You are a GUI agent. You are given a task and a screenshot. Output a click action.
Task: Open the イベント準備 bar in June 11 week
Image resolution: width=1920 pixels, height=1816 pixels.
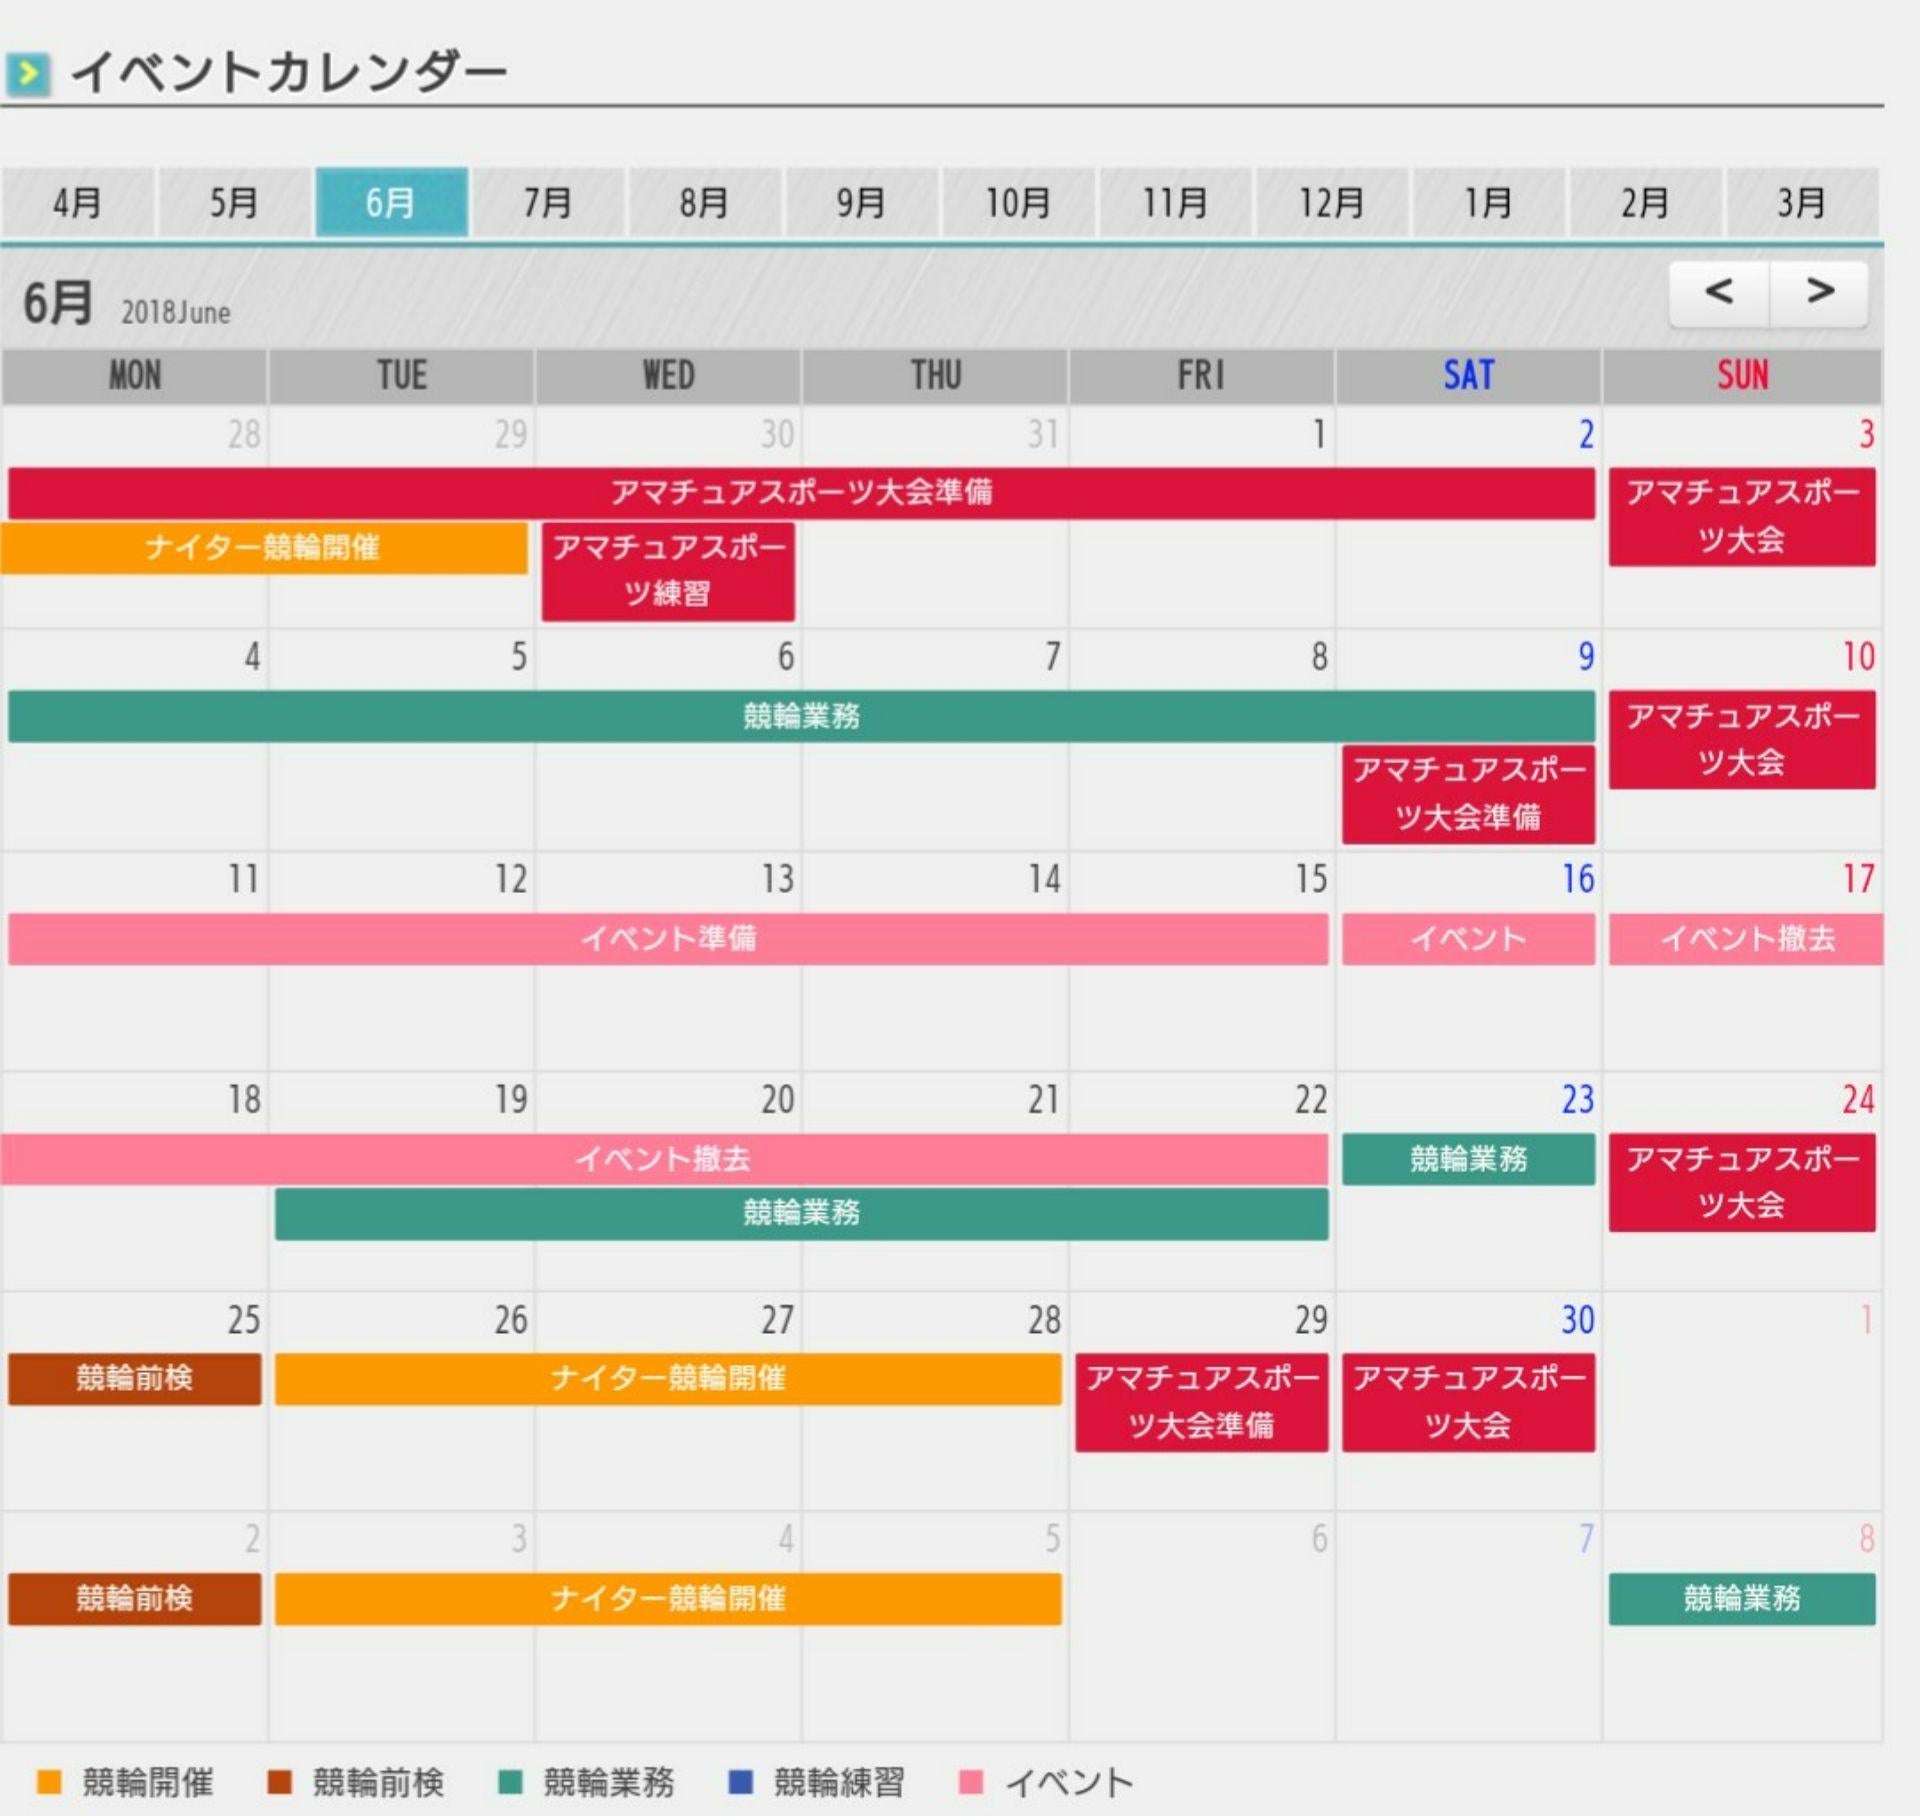(x=668, y=939)
